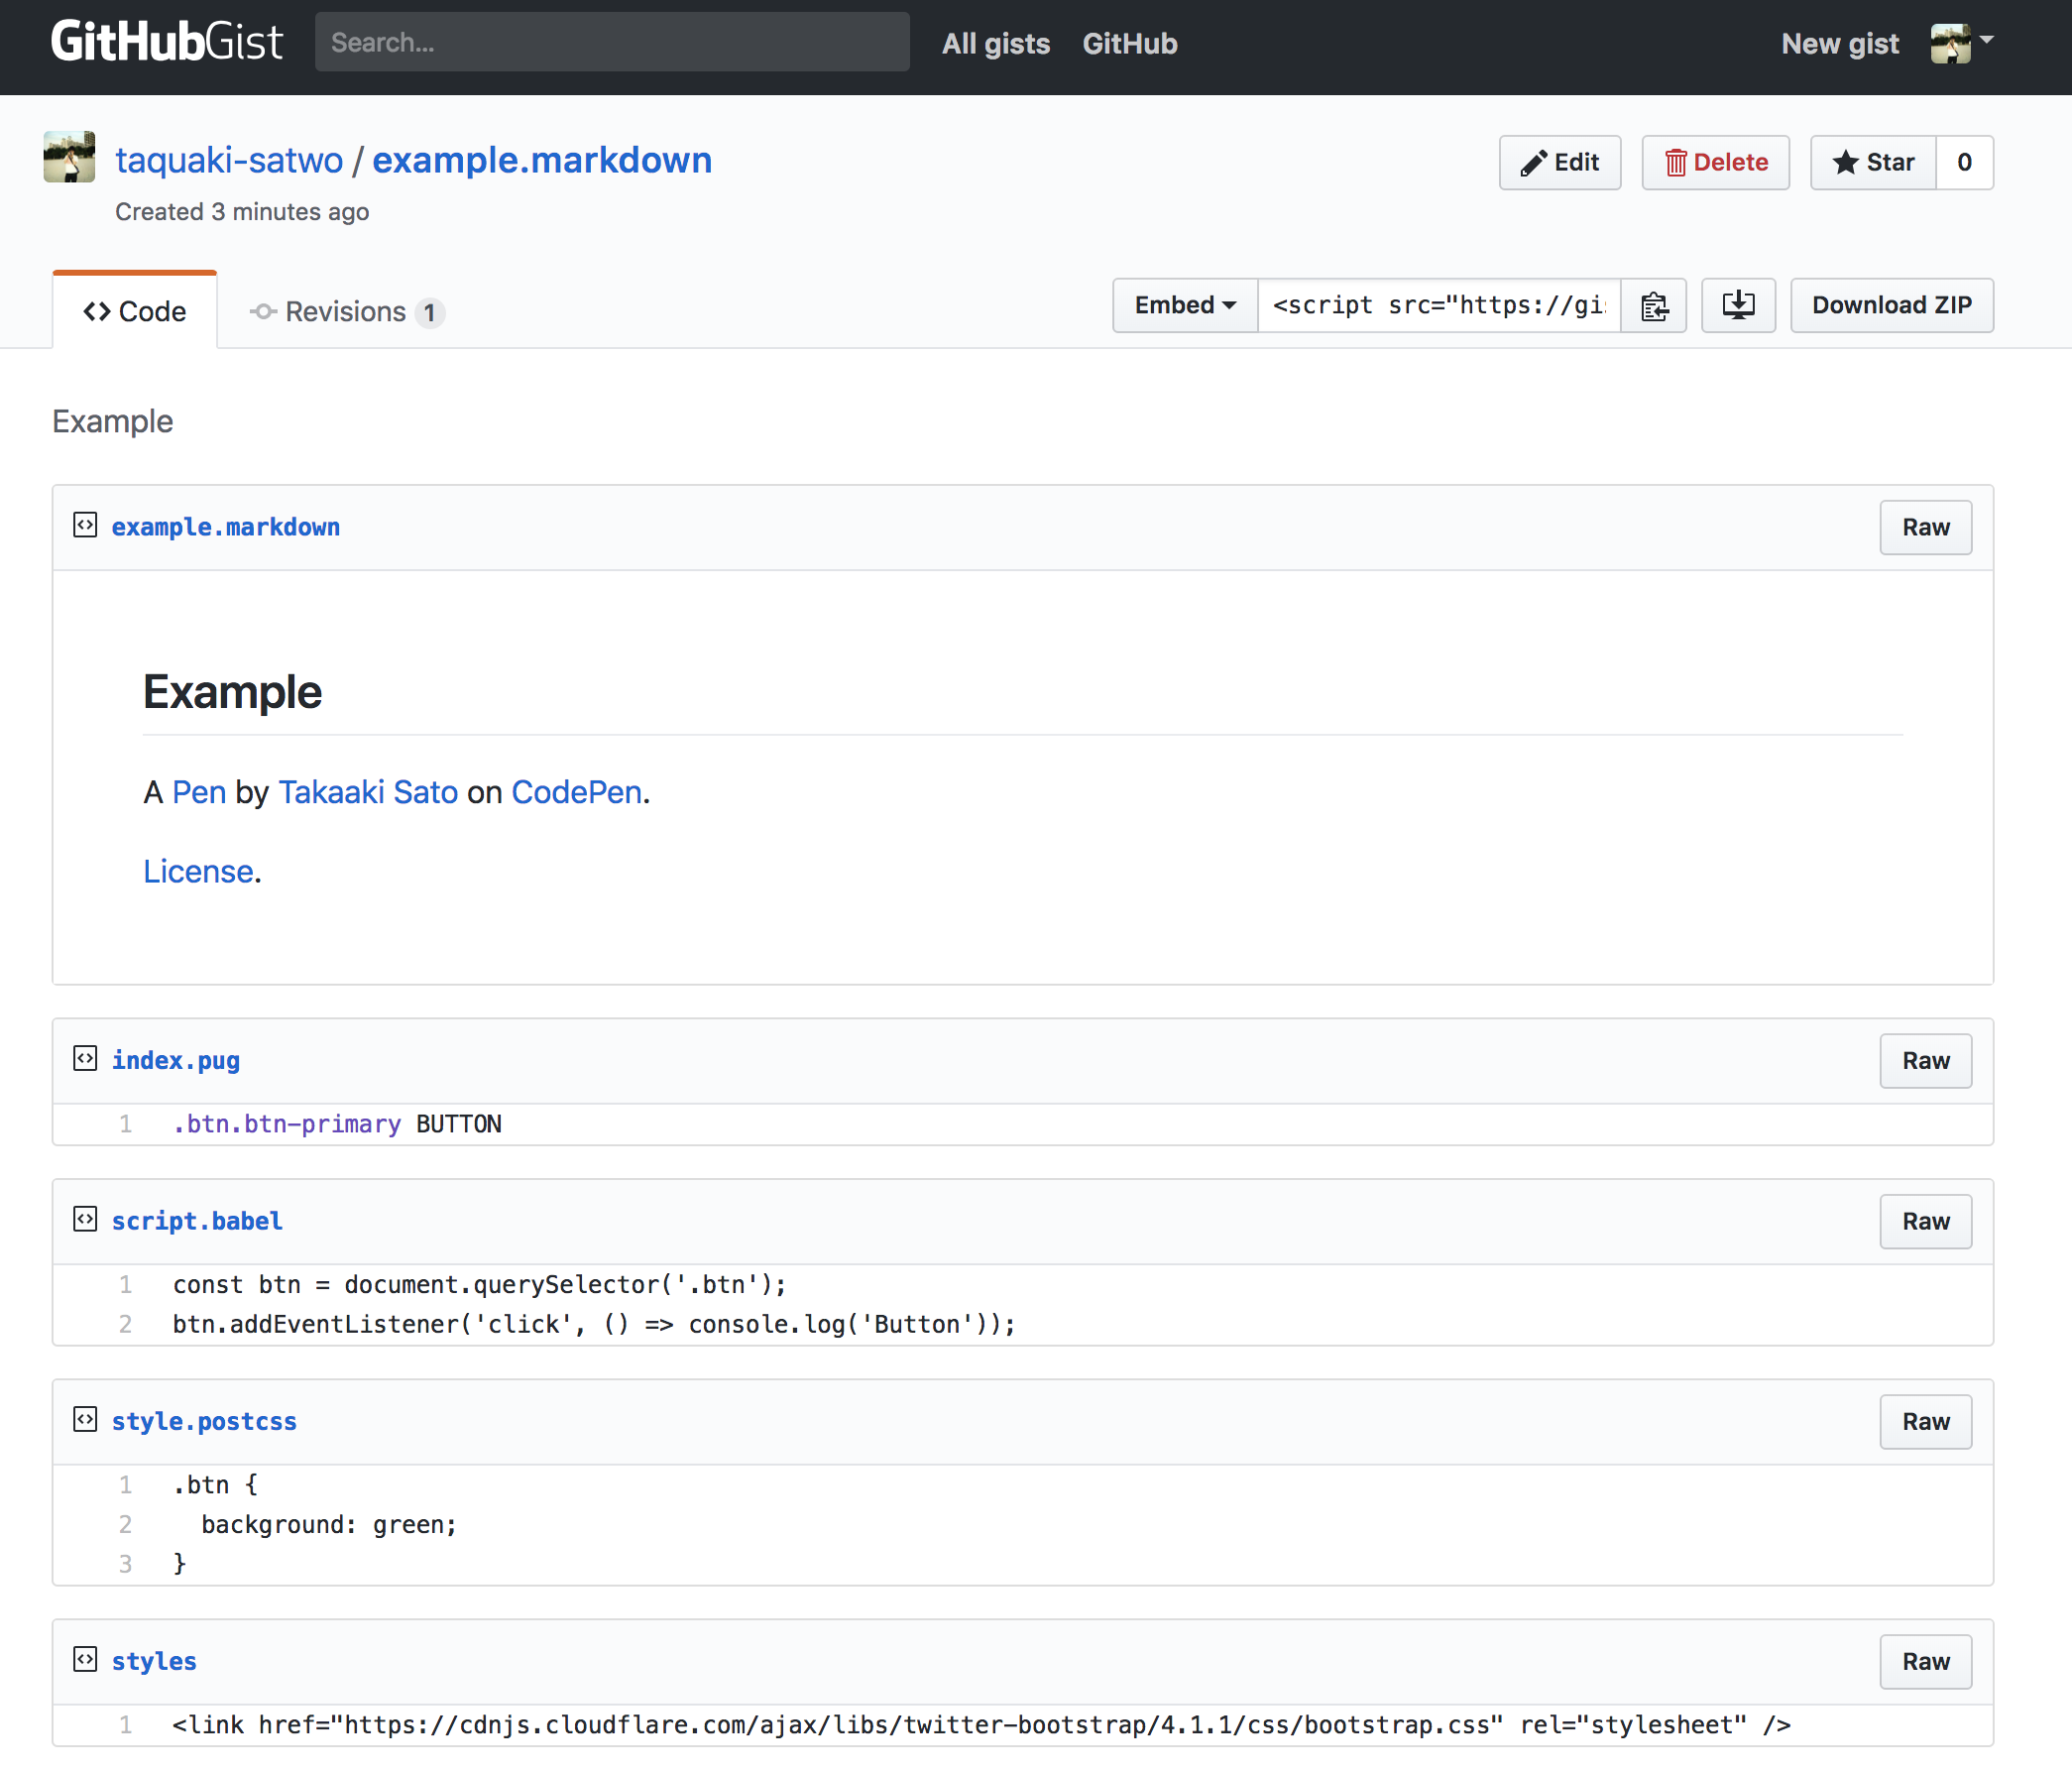Open styles file anchor link
This screenshot has width=2072, height=1773.
tap(154, 1661)
